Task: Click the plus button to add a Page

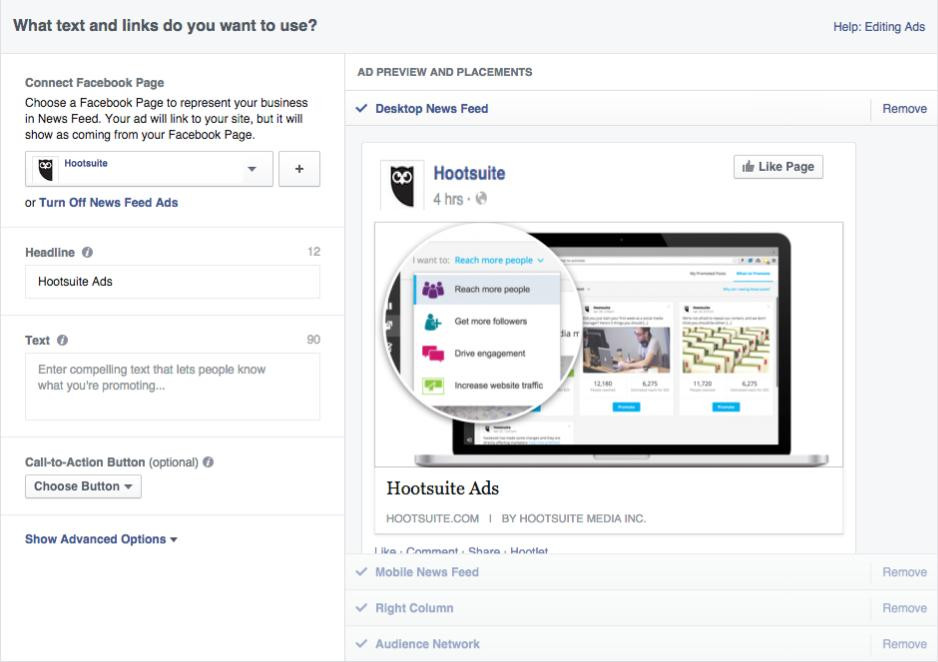Action: pyautogui.click(x=299, y=169)
